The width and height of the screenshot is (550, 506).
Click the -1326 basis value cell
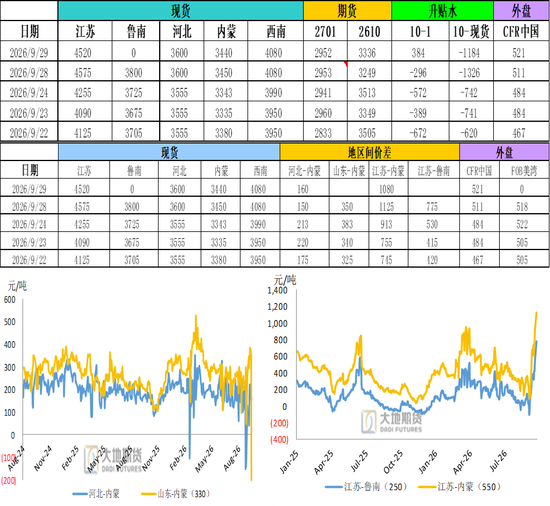click(471, 72)
